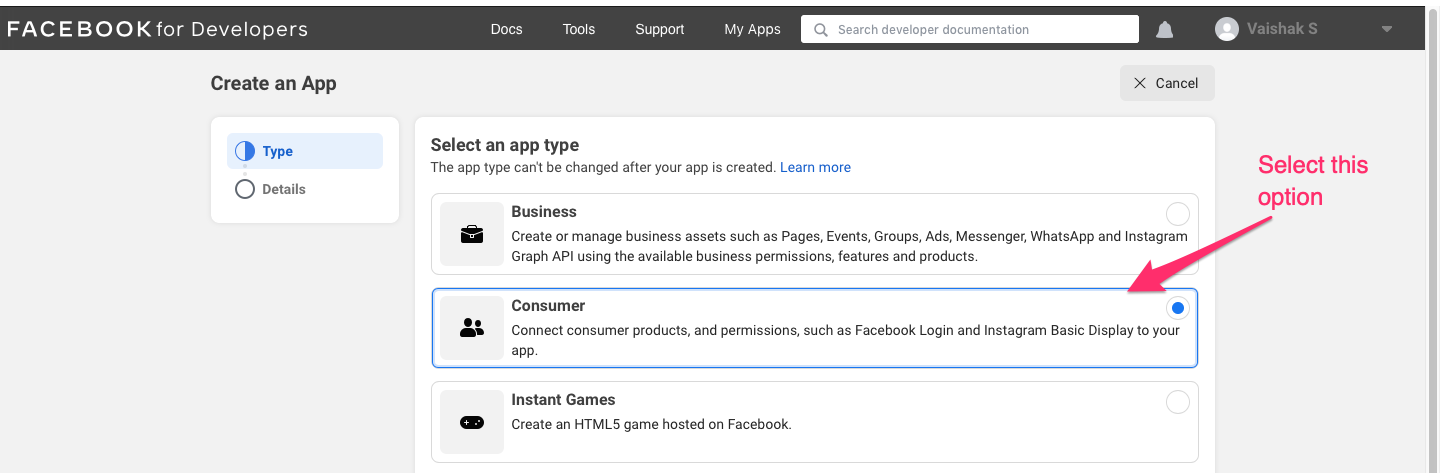Screen dimensions: 1440x473
Task: Click the empty Details step circle
Action: 245,189
